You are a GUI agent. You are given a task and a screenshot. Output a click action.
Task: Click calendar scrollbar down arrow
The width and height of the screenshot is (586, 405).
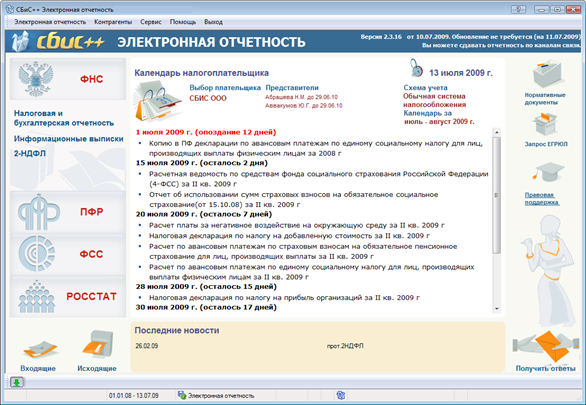(x=497, y=309)
